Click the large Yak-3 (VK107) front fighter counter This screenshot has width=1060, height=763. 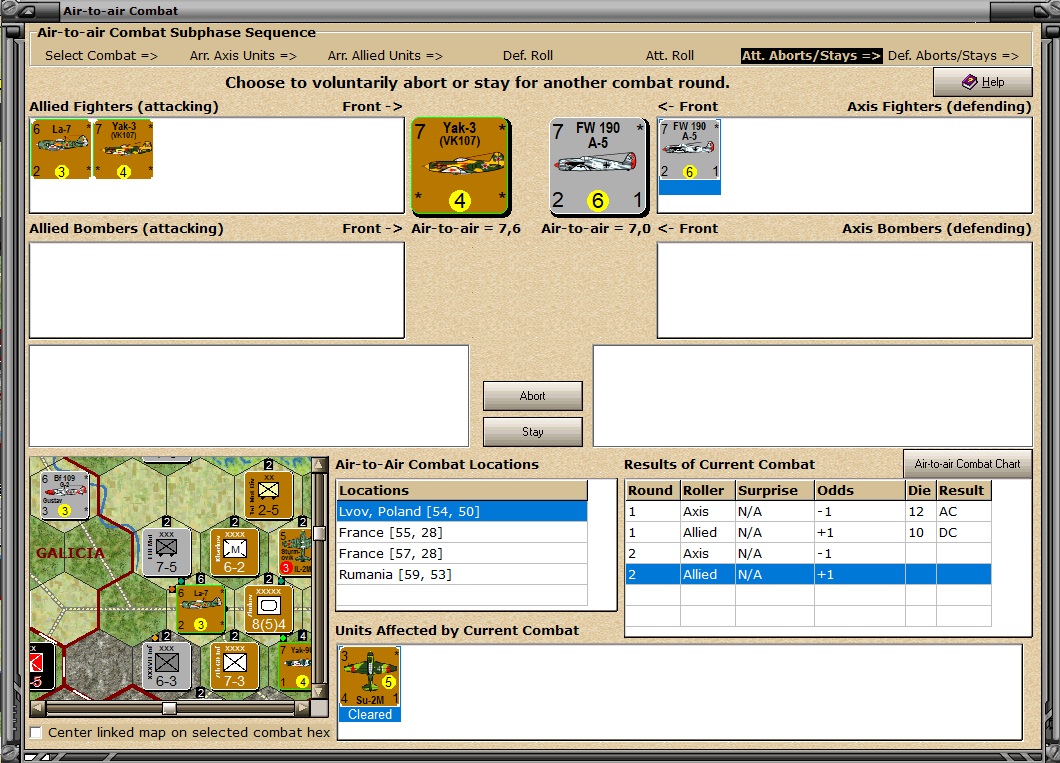pos(460,167)
